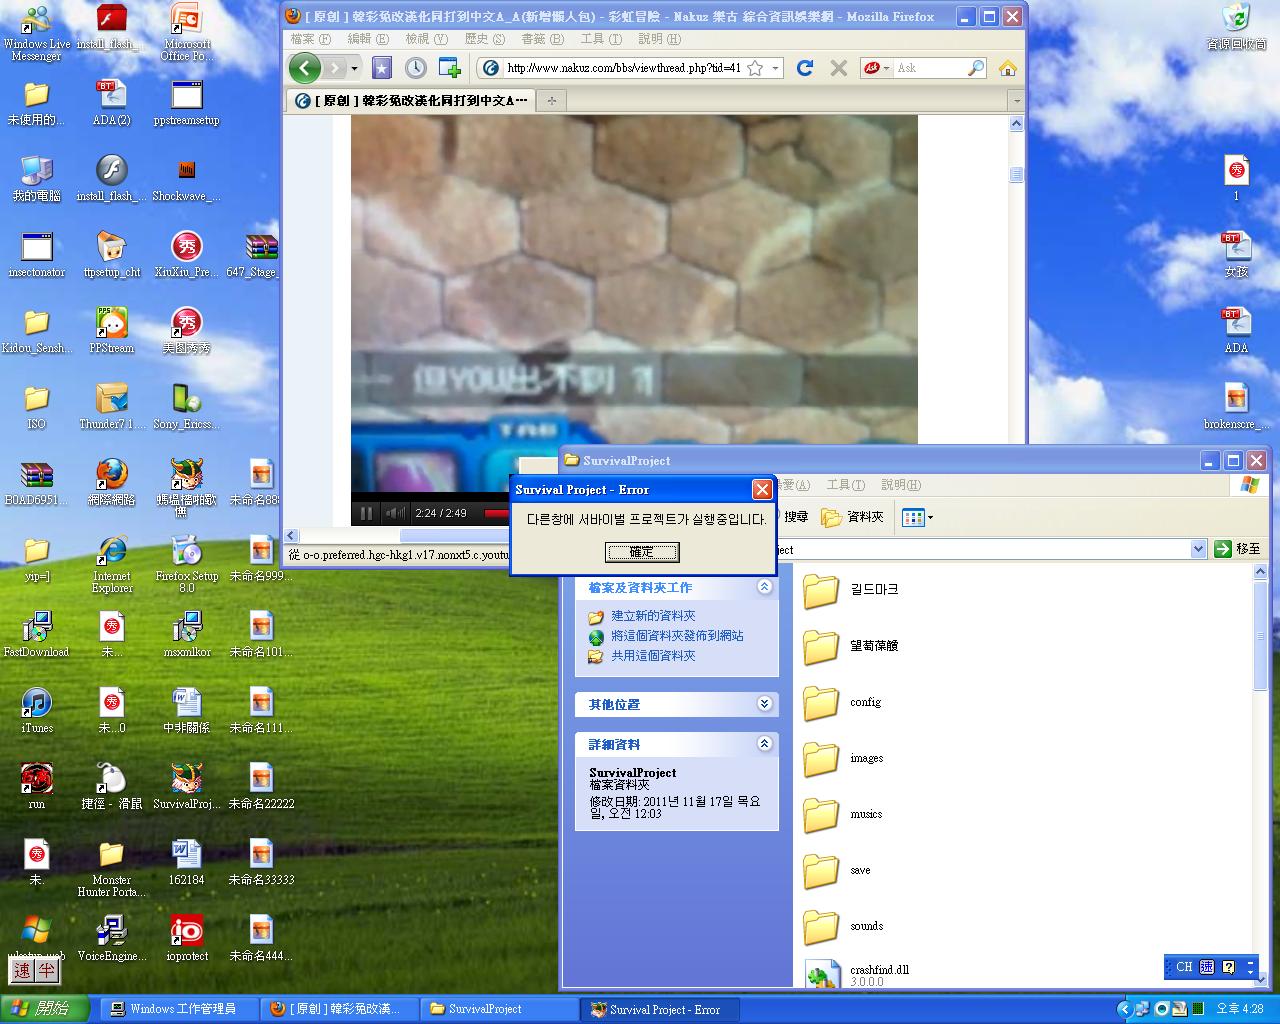Image resolution: width=1280 pixels, height=1024 pixels.
Task: Go to the Firefox home page icon
Action: (x=1007, y=68)
